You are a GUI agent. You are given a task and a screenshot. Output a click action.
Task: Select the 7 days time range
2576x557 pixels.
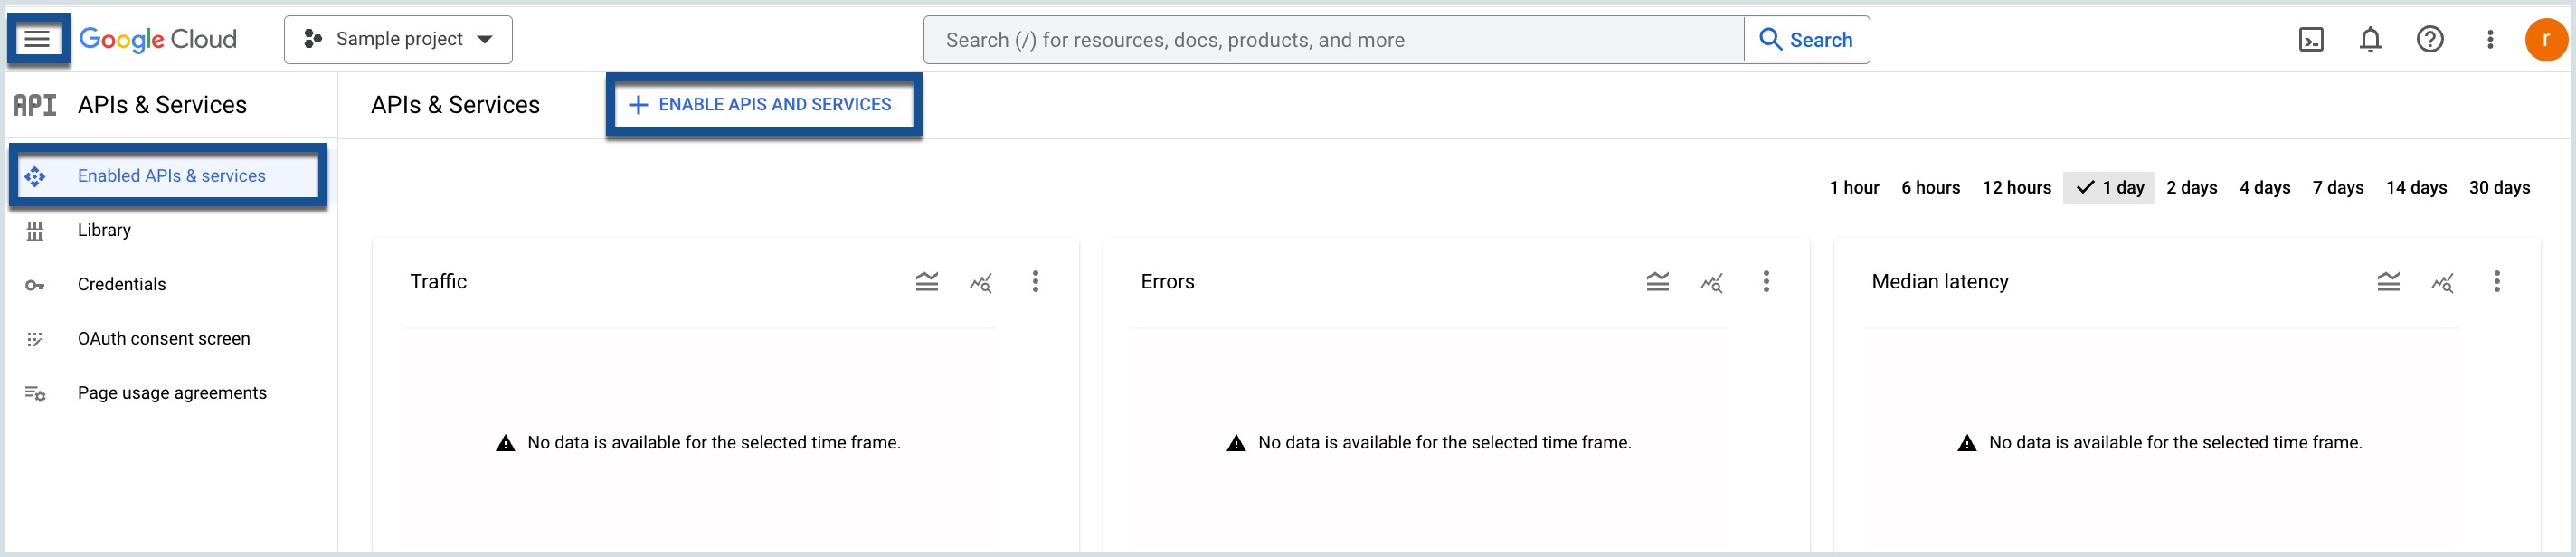(2337, 188)
